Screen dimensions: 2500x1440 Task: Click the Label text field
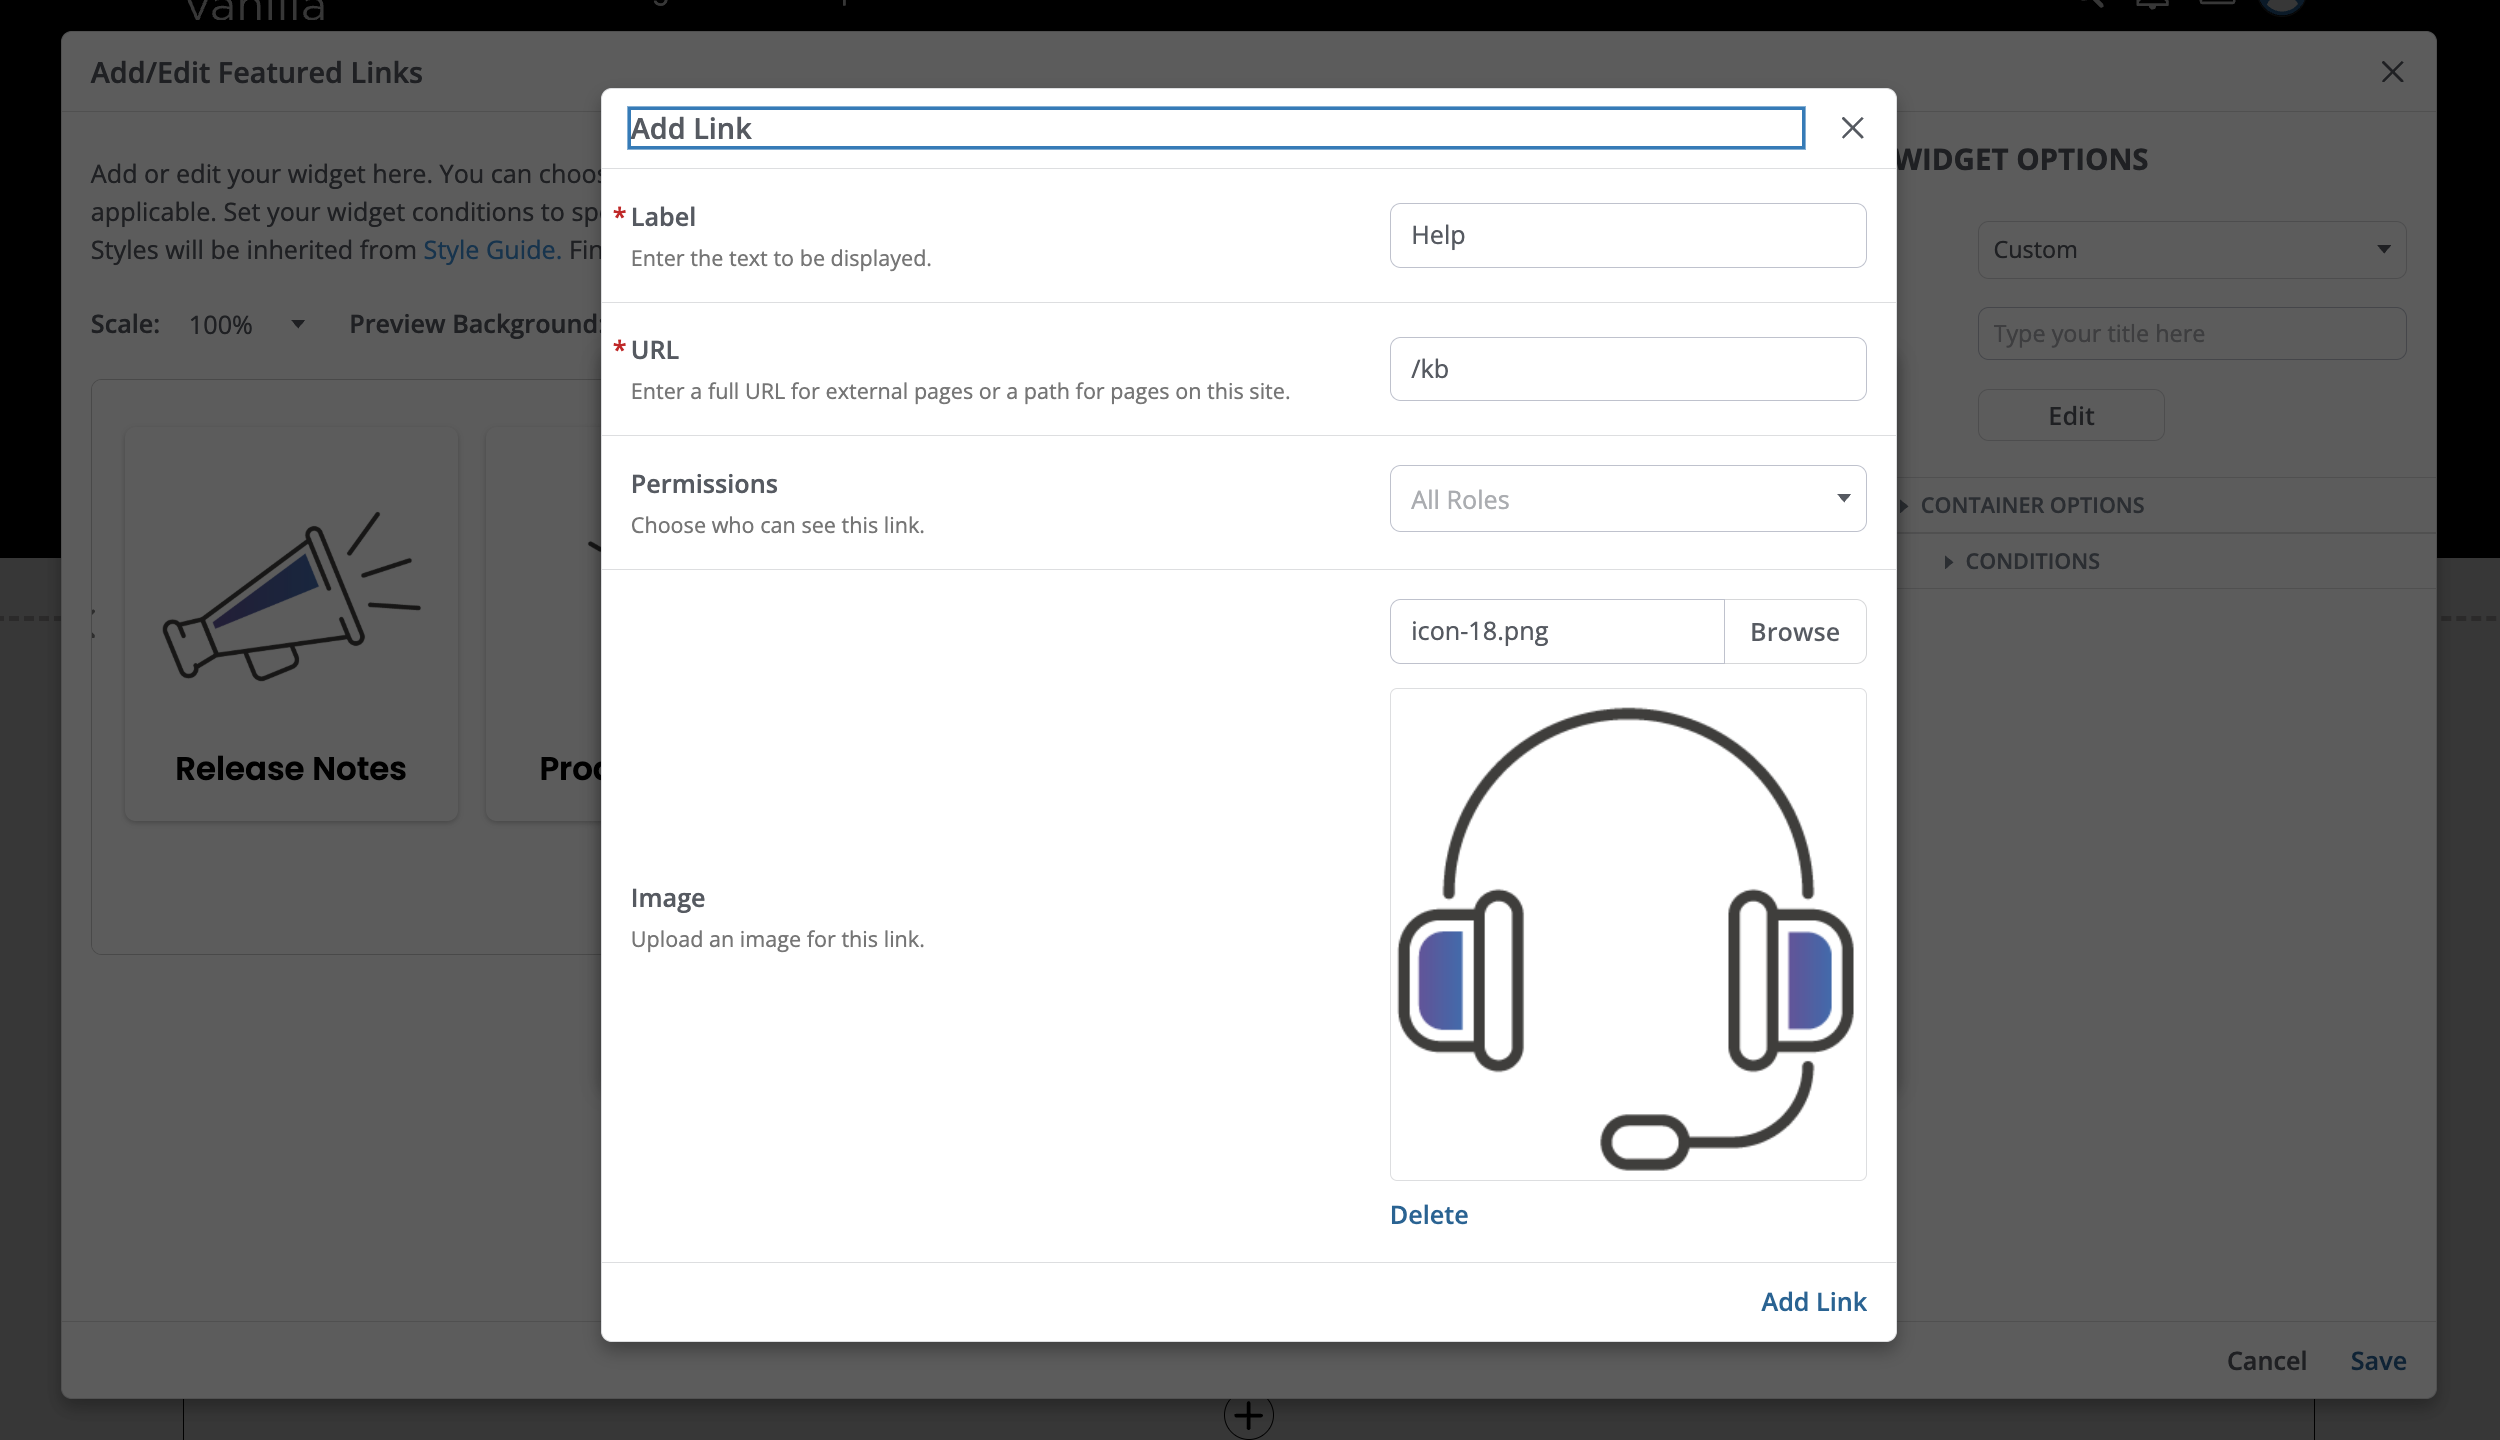pyautogui.click(x=1627, y=236)
